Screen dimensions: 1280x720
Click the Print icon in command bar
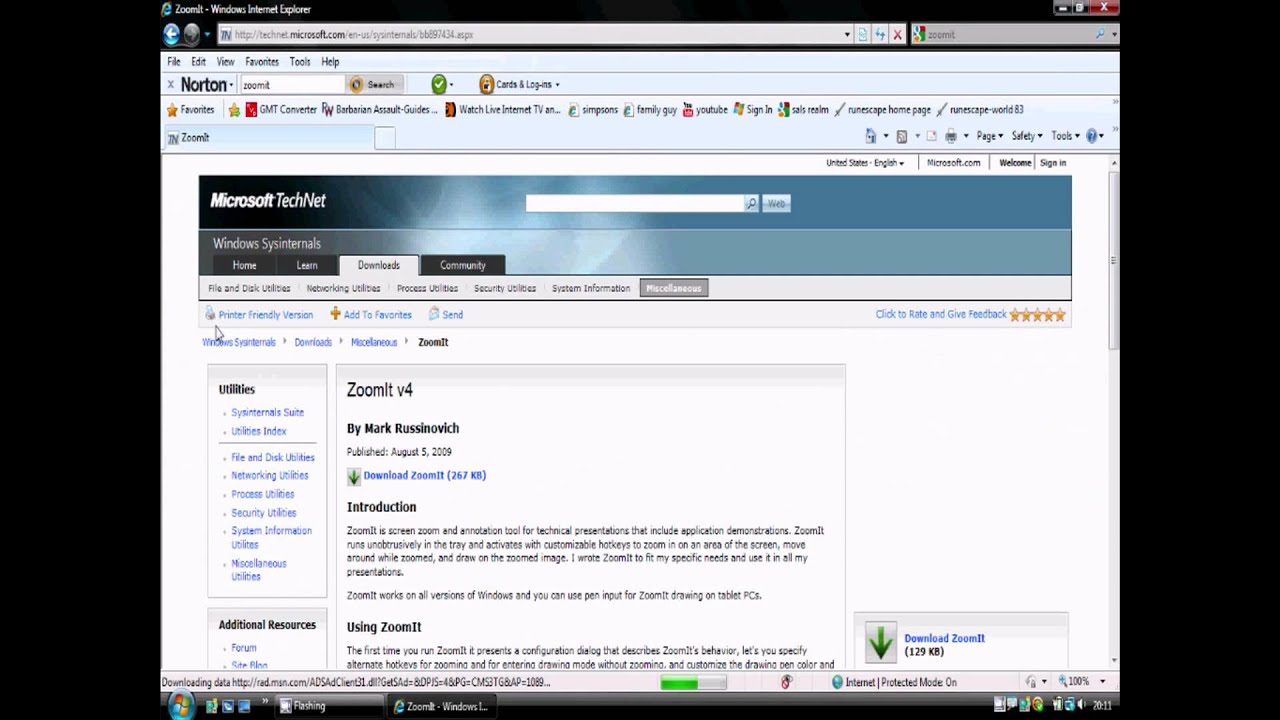(x=951, y=136)
